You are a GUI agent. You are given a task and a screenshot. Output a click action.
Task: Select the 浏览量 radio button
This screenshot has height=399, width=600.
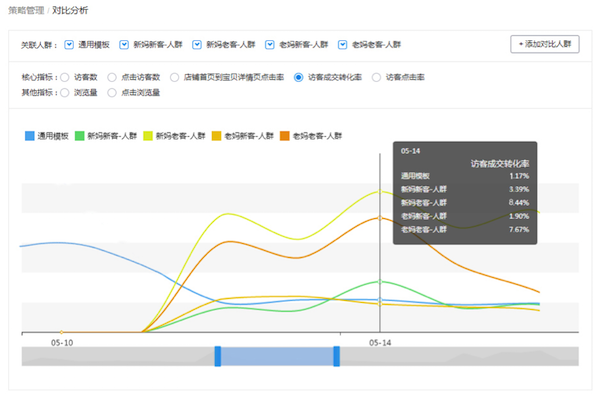(x=65, y=93)
